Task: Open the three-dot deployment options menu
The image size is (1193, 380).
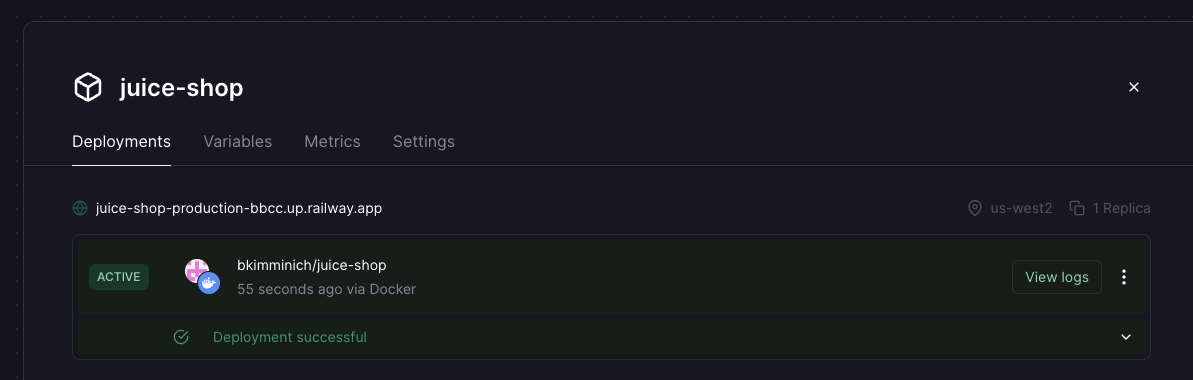Action: point(1124,277)
